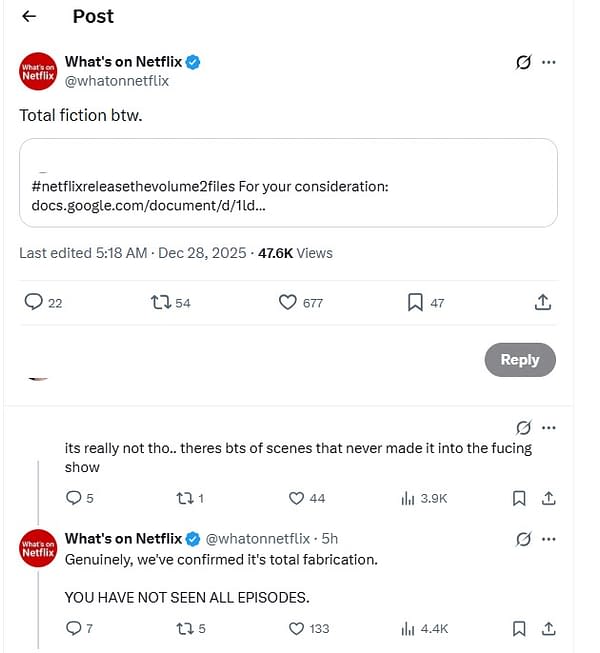The image size is (600, 653).
Task: Go back using the back arrow
Action: coord(29,16)
